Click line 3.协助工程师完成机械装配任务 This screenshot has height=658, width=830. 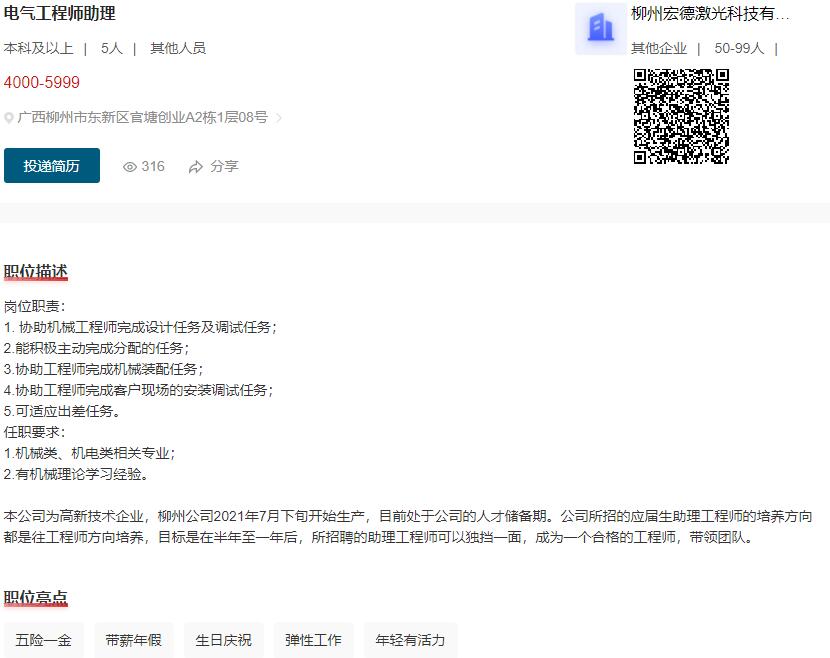tap(103, 369)
